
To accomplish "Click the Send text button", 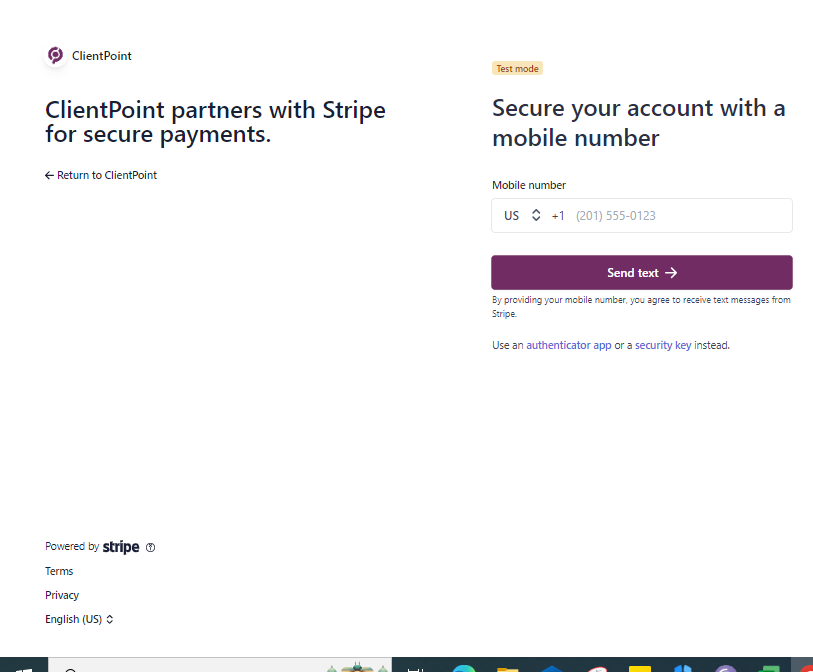I will pos(641,273).
